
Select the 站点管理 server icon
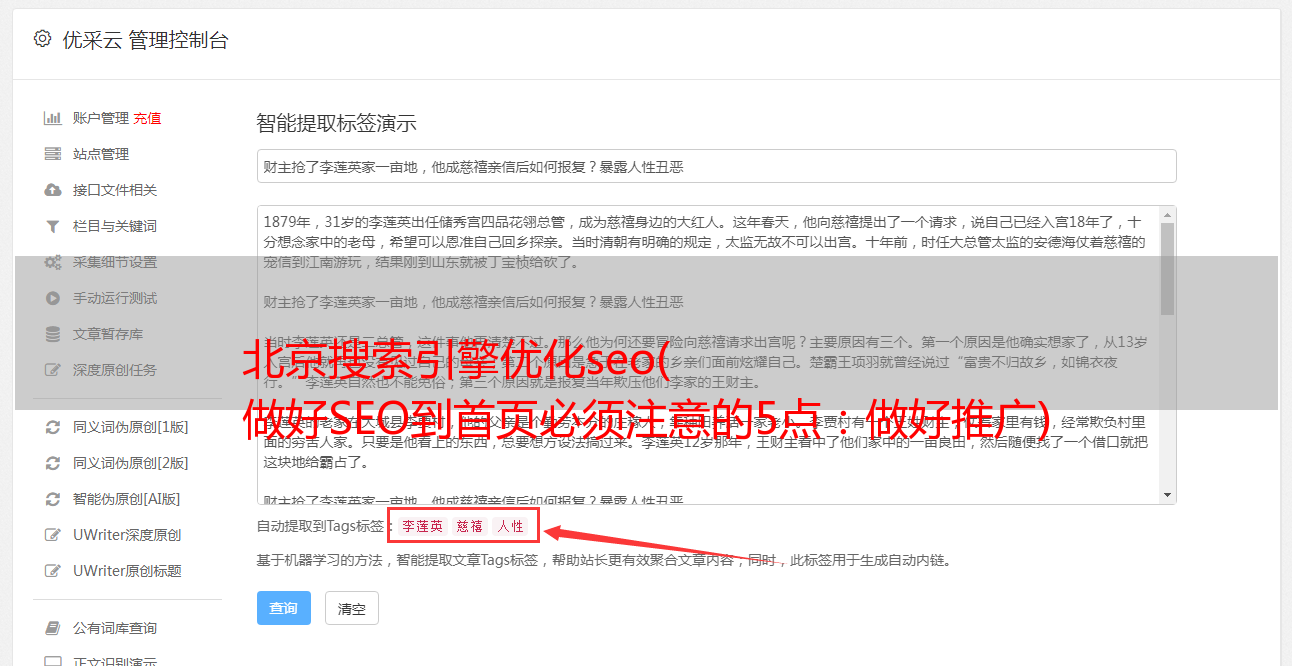click(53, 154)
